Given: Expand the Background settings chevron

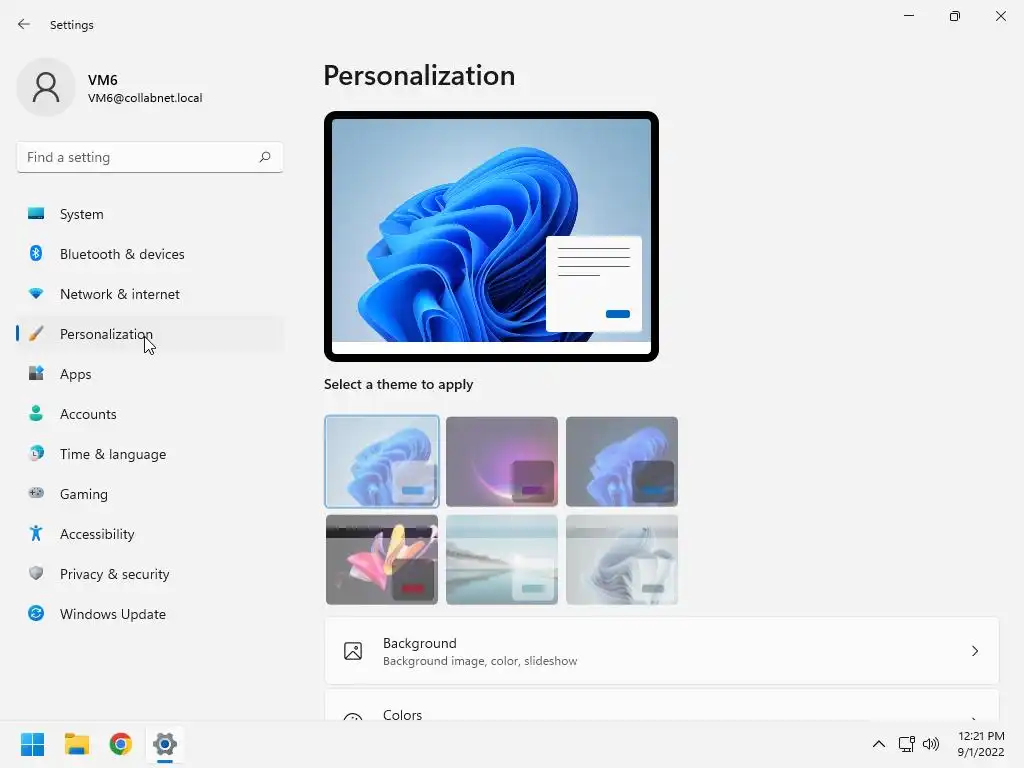Looking at the screenshot, I should pos(974,651).
